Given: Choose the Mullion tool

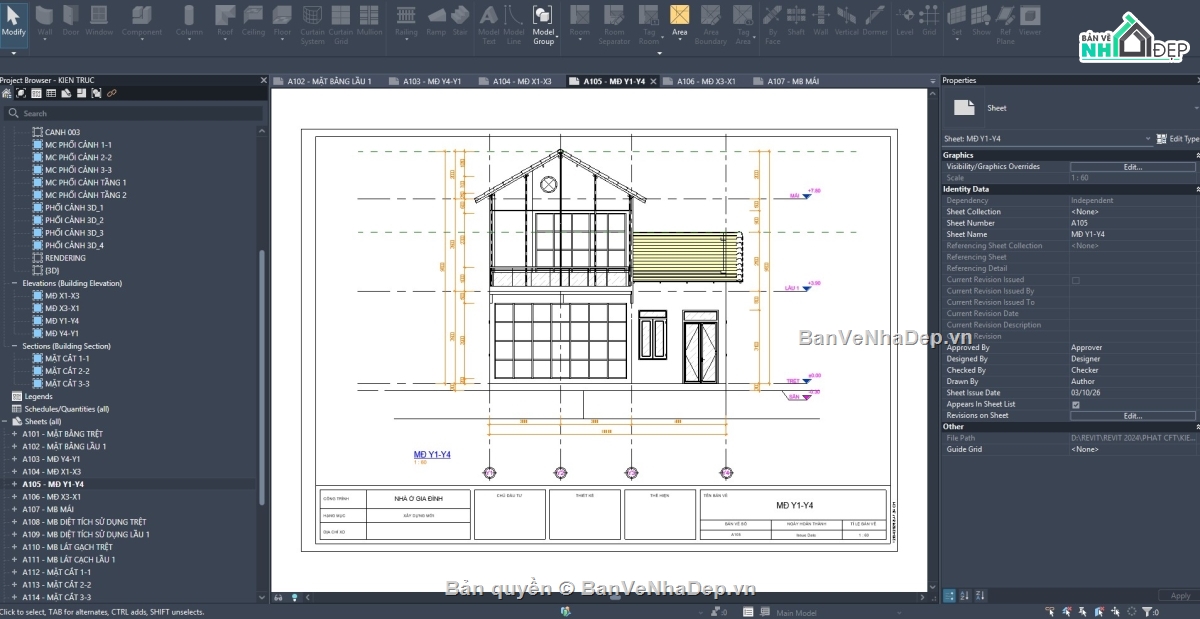Looking at the screenshot, I should (369, 20).
